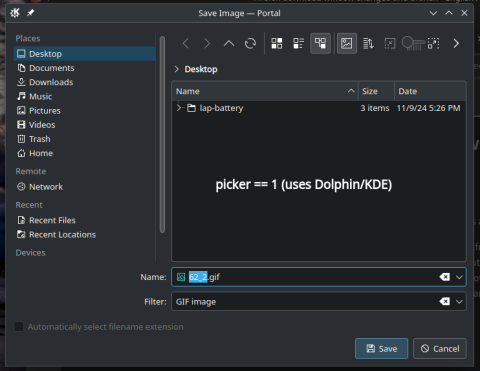Click the zoom in icon button
The width and height of the screenshot is (480, 371).
coord(434,43)
